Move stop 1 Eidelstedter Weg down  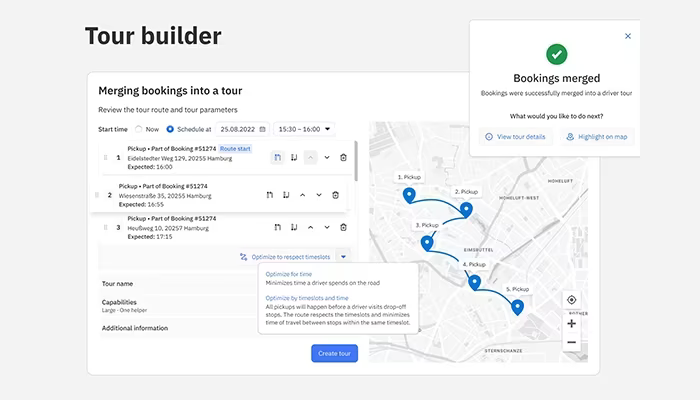pyautogui.click(x=327, y=157)
